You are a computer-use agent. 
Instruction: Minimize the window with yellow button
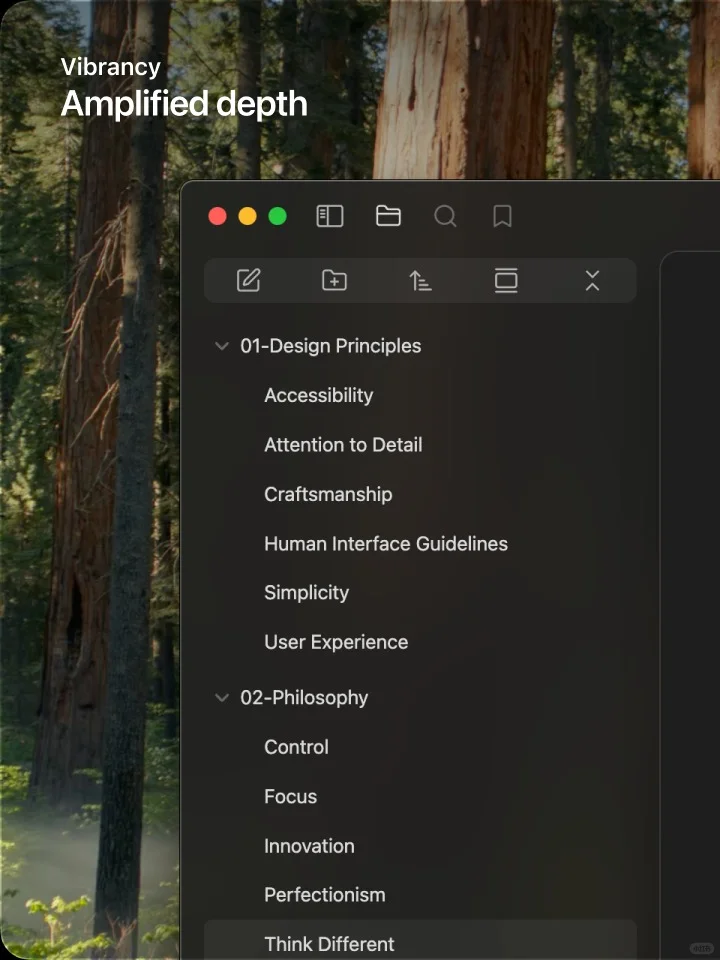[247, 216]
